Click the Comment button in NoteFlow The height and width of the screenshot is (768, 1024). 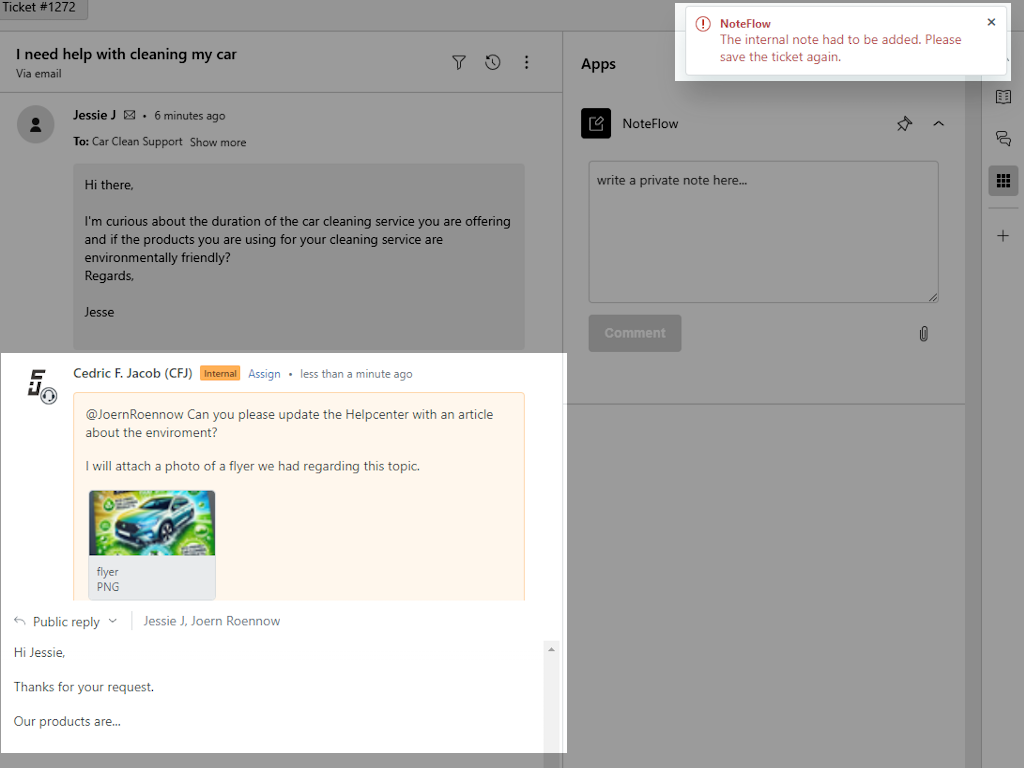[634, 333]
